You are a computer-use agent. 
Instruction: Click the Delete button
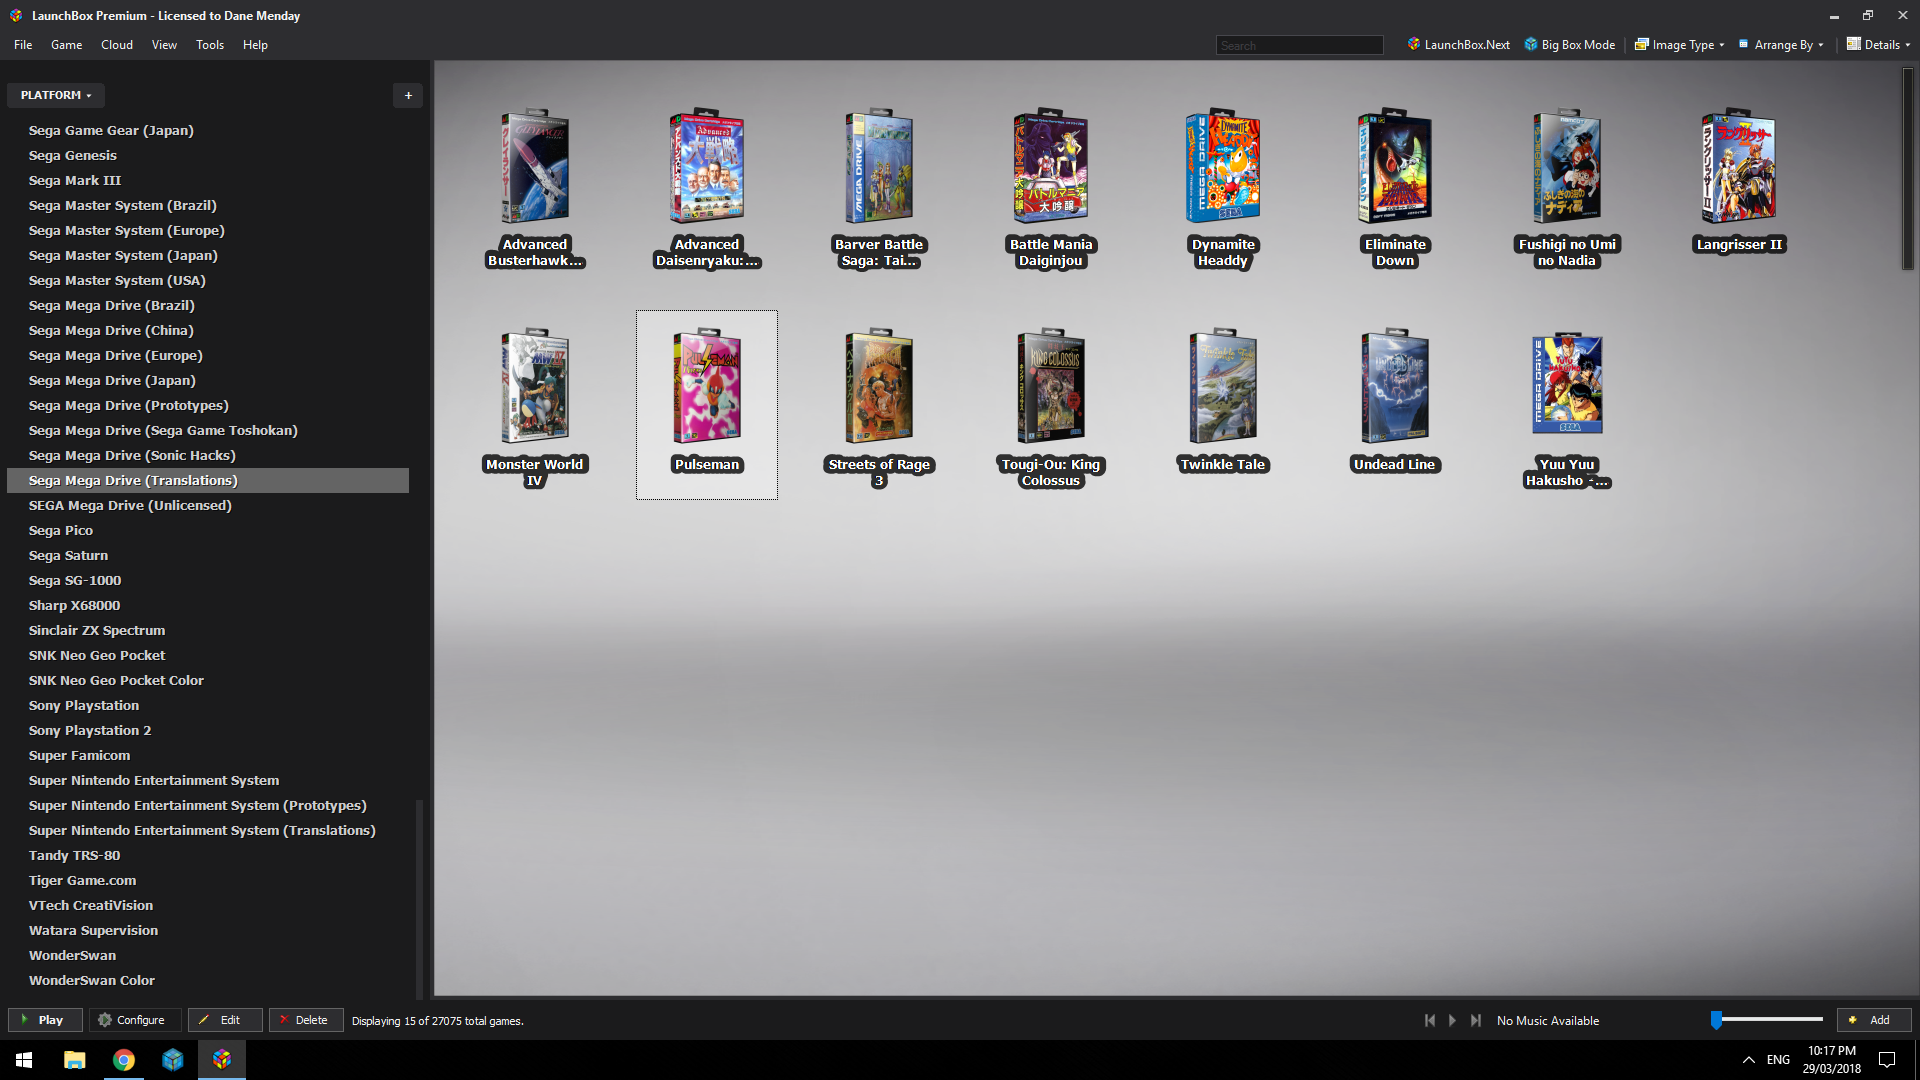click(306, 1020)
